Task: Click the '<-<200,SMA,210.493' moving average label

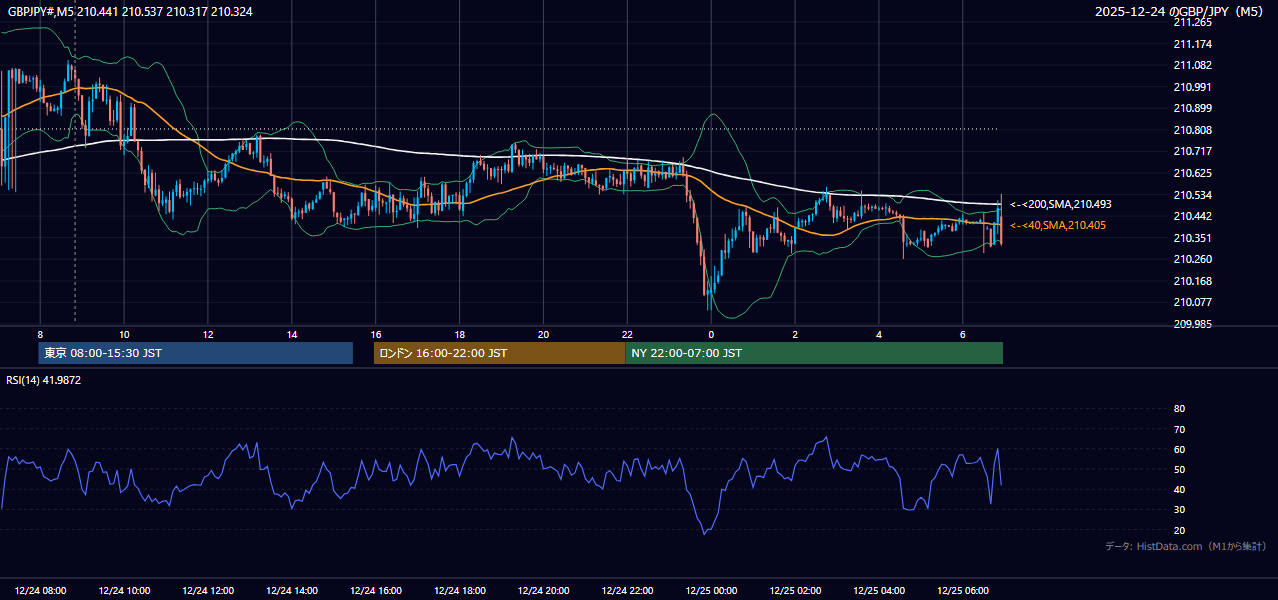Action: point(1060,204)
